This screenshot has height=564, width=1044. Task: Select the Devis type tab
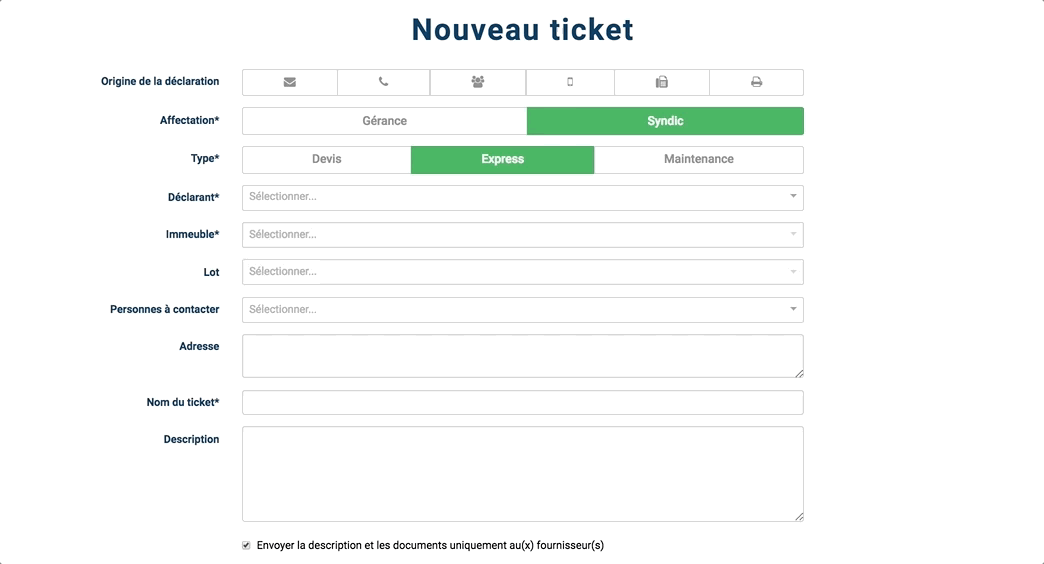(327, 160)
